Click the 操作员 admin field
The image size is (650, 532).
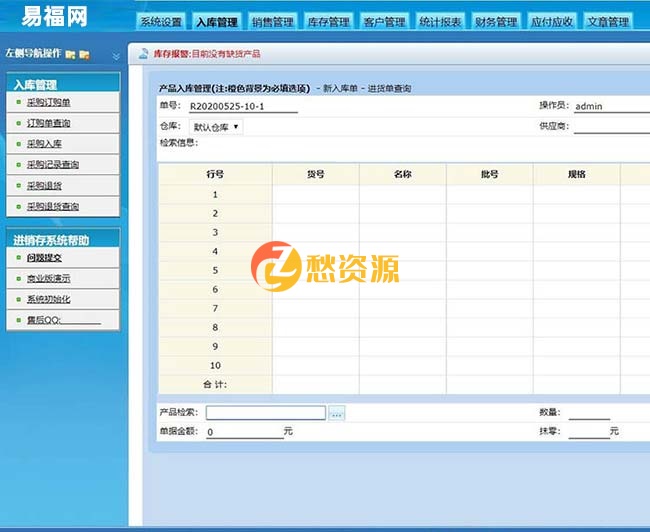[612, 106]
